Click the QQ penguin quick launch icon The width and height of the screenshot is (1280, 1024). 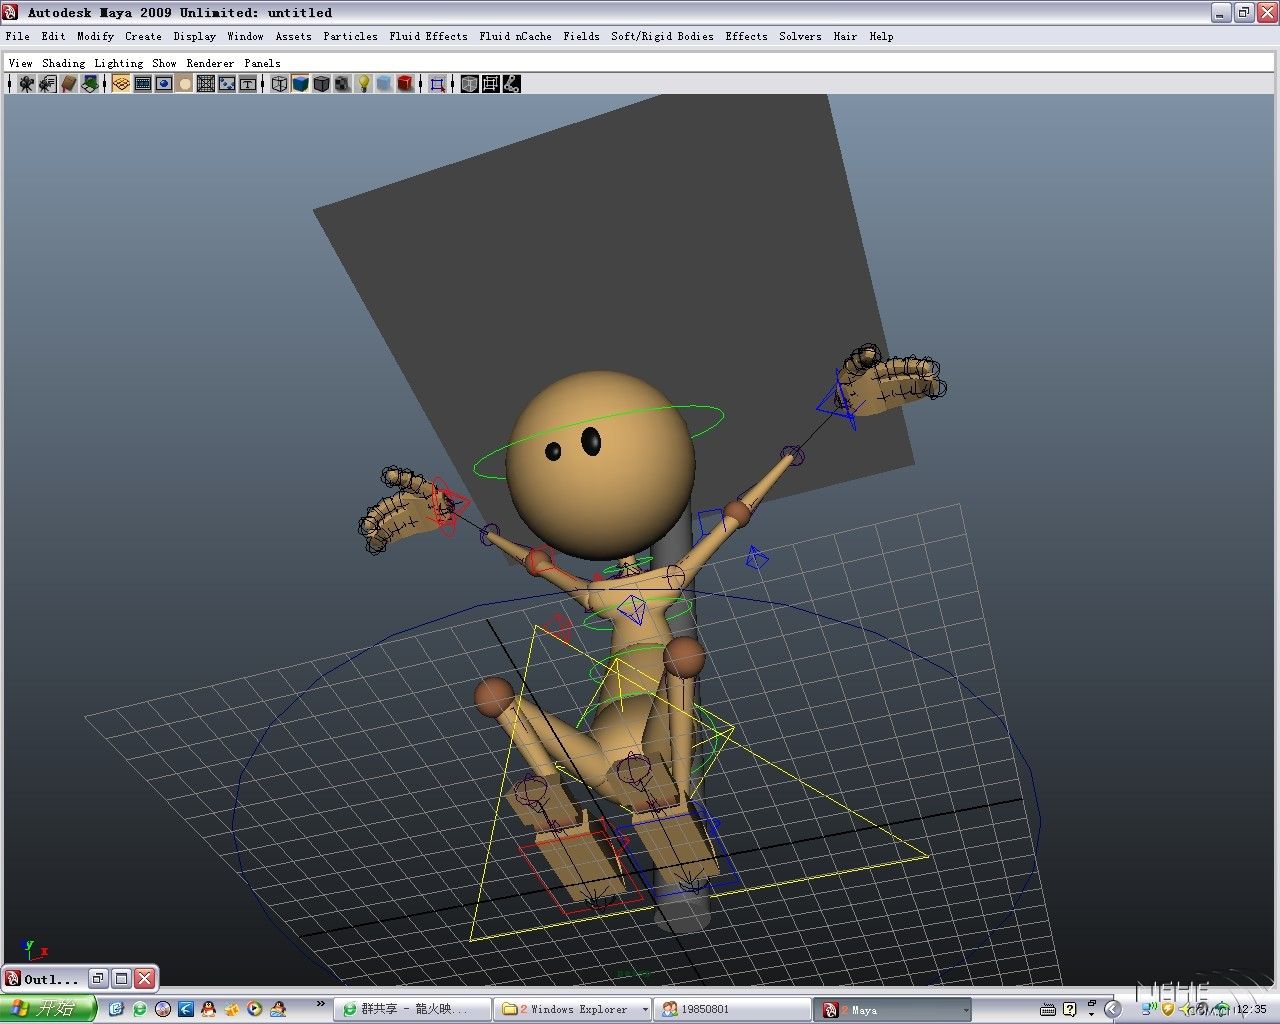pos(208,1009)
